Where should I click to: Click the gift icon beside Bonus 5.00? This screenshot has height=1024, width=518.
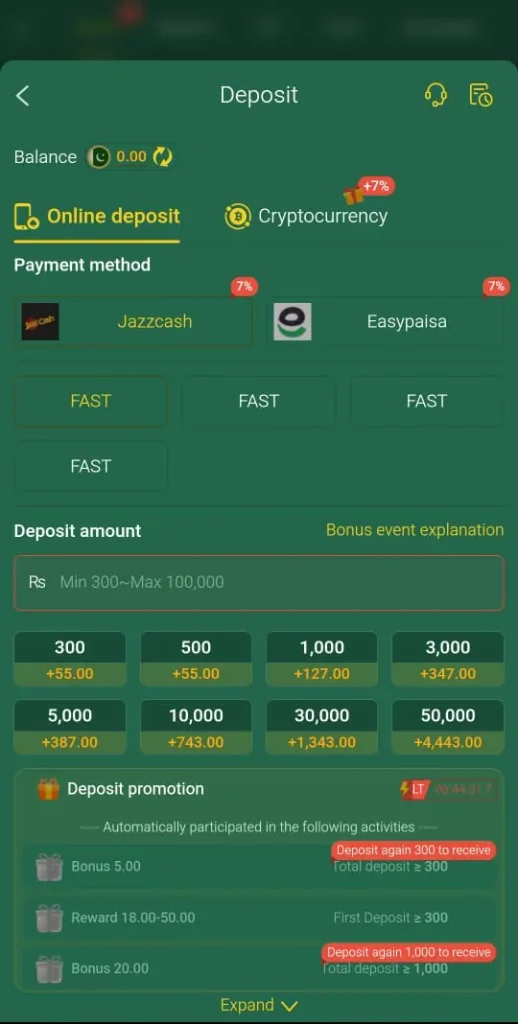[49, 867]
